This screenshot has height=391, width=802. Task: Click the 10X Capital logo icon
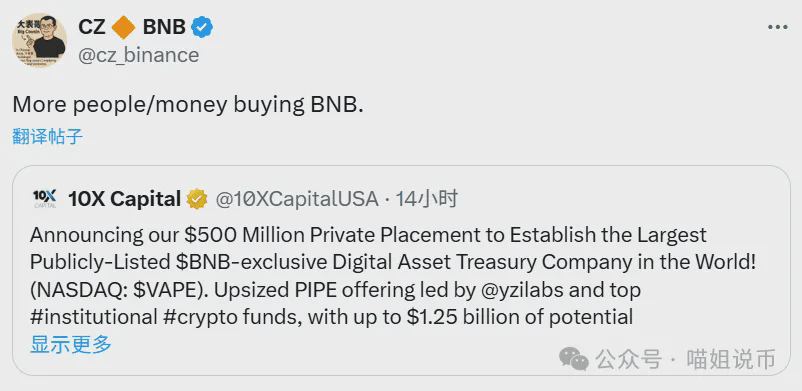point(44,198)
